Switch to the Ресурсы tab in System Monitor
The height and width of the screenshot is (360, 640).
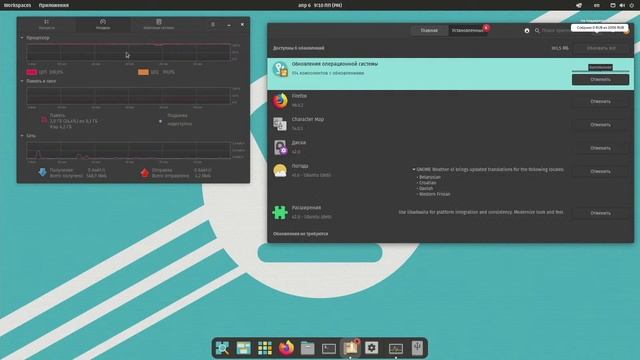(x=103, y=24)
